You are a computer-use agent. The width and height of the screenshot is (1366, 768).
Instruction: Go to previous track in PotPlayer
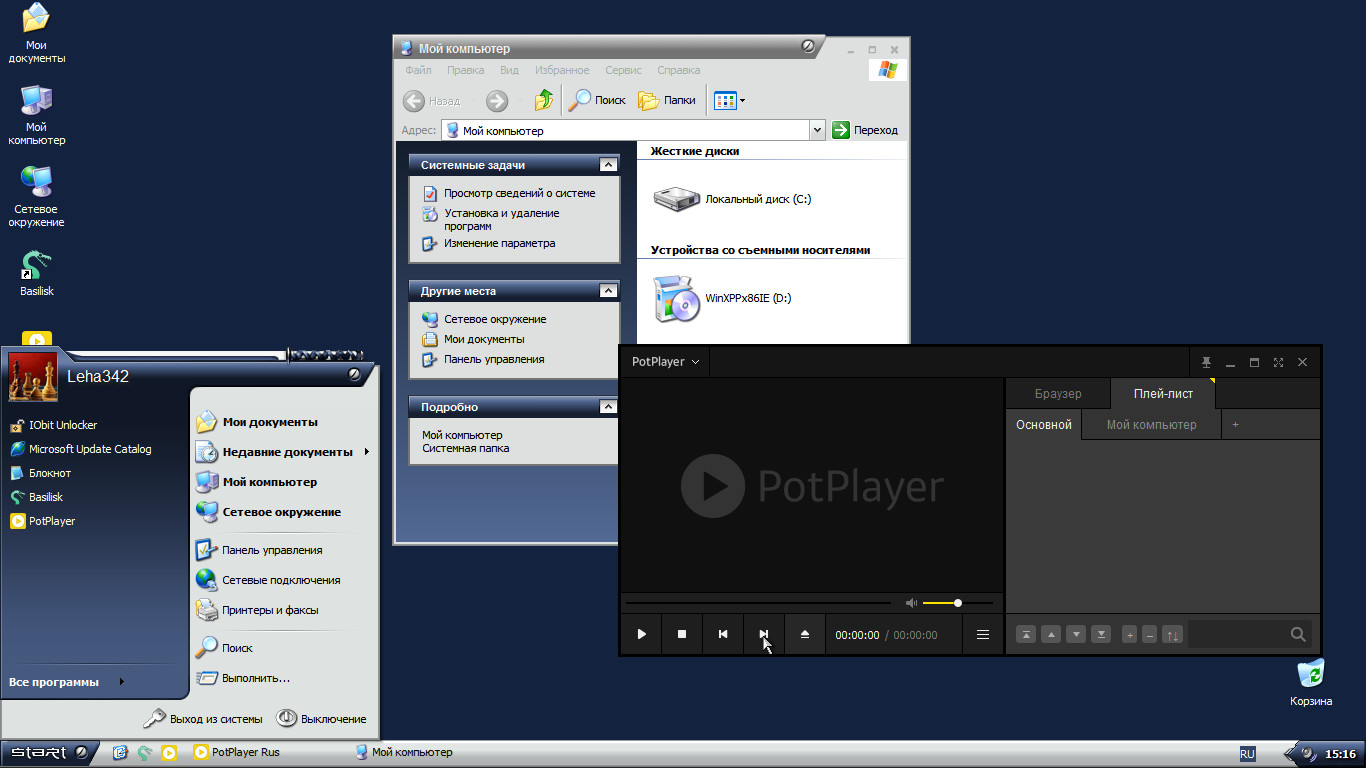[x=723, y=634]
